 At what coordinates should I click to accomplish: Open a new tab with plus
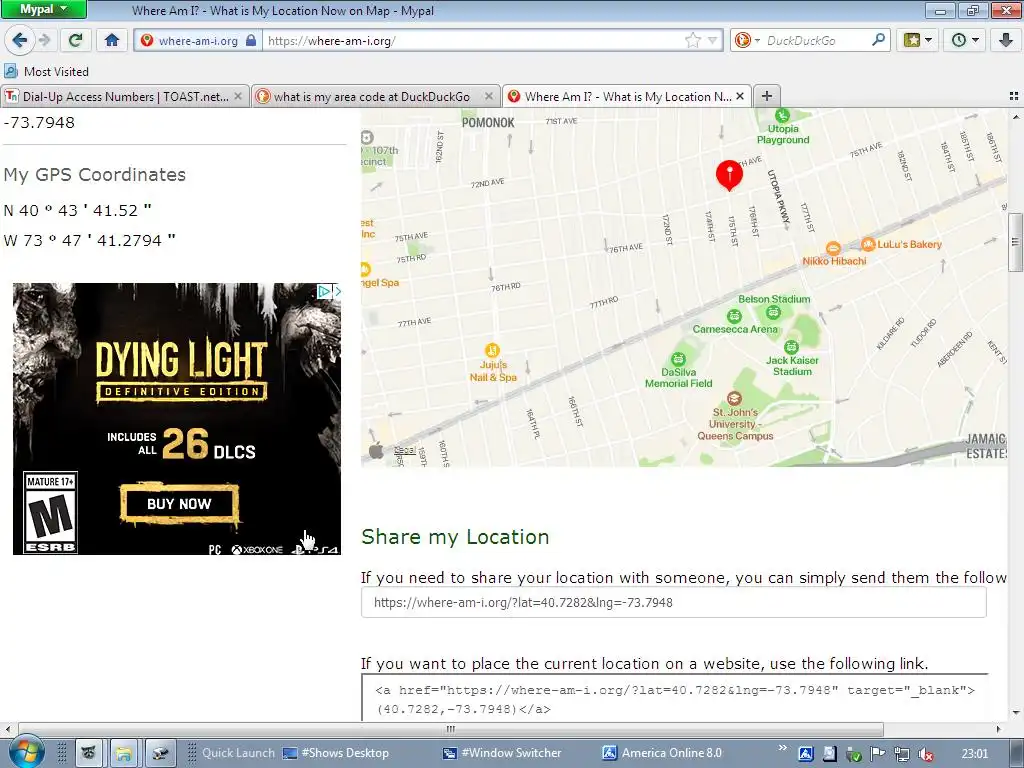pos(767,96)
